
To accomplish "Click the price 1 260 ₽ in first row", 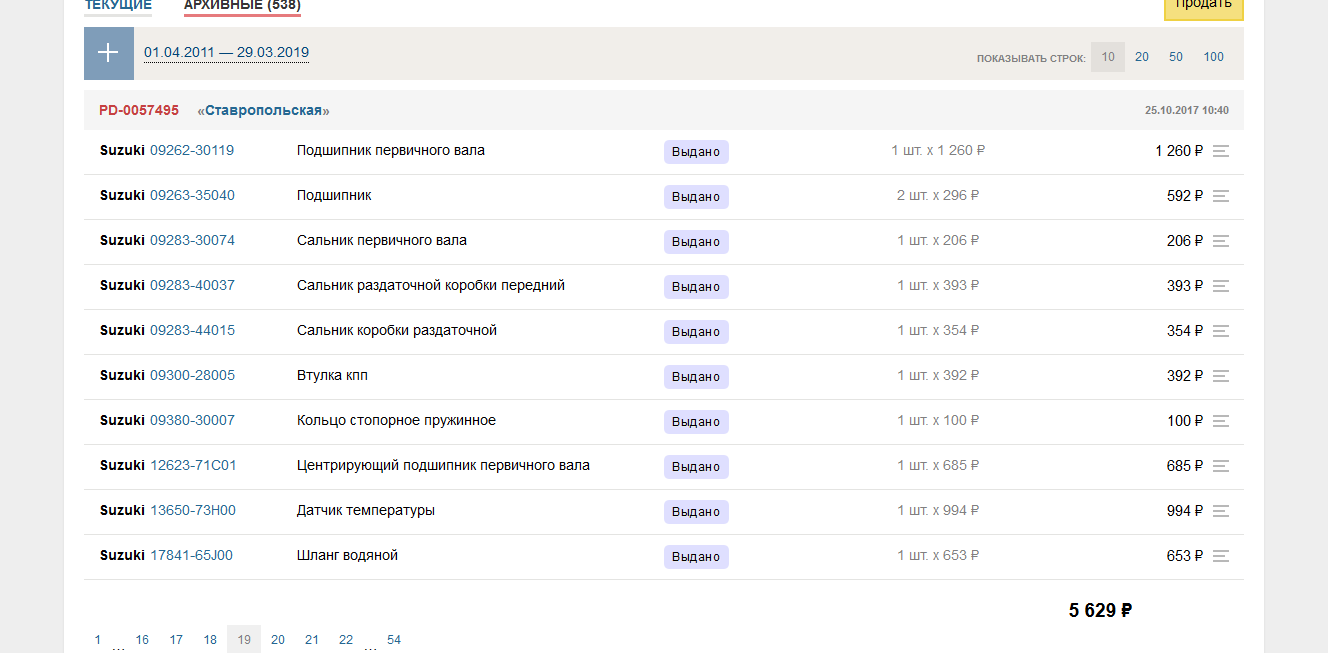I will [1179, 151].
